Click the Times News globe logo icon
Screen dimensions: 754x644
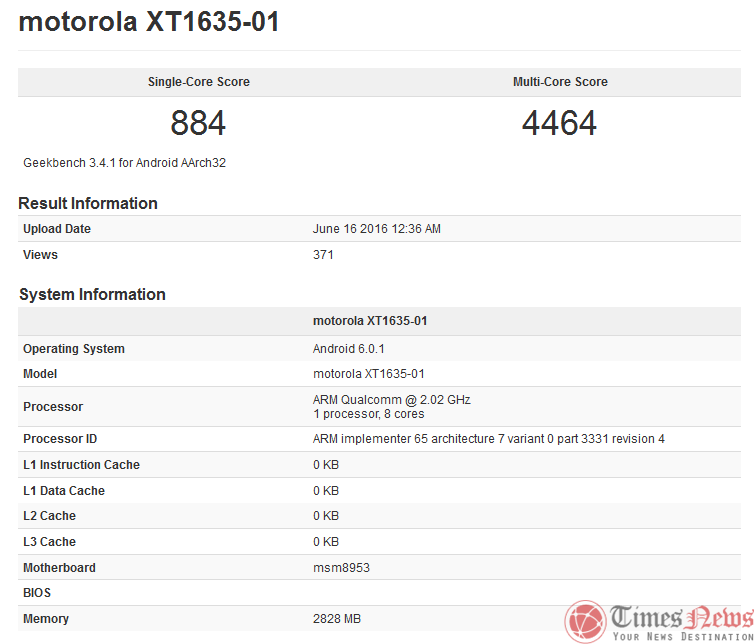(586, 620)
